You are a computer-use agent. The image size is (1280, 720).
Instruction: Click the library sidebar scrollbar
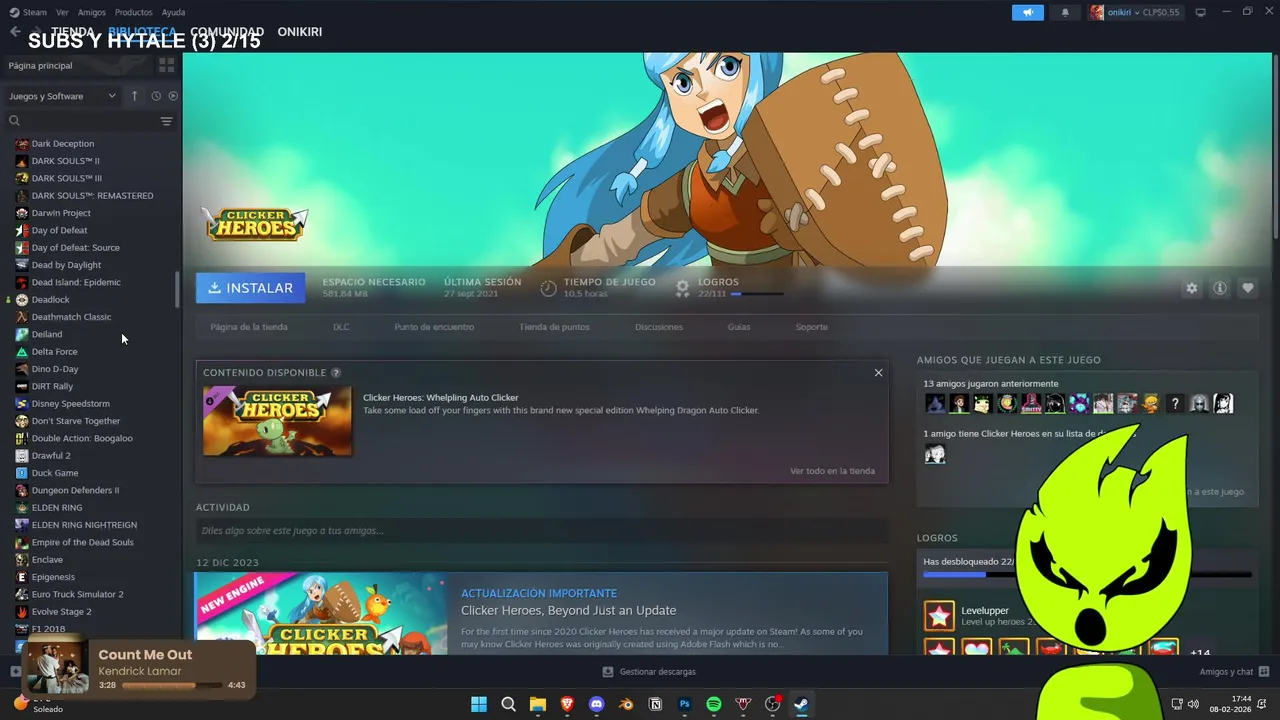click(178, 290)
